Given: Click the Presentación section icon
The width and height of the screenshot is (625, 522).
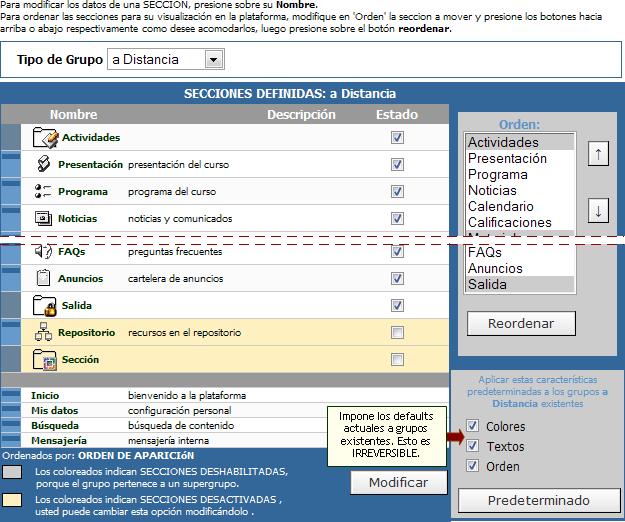Looking at the screenshot, I should [x=43, y=164].
